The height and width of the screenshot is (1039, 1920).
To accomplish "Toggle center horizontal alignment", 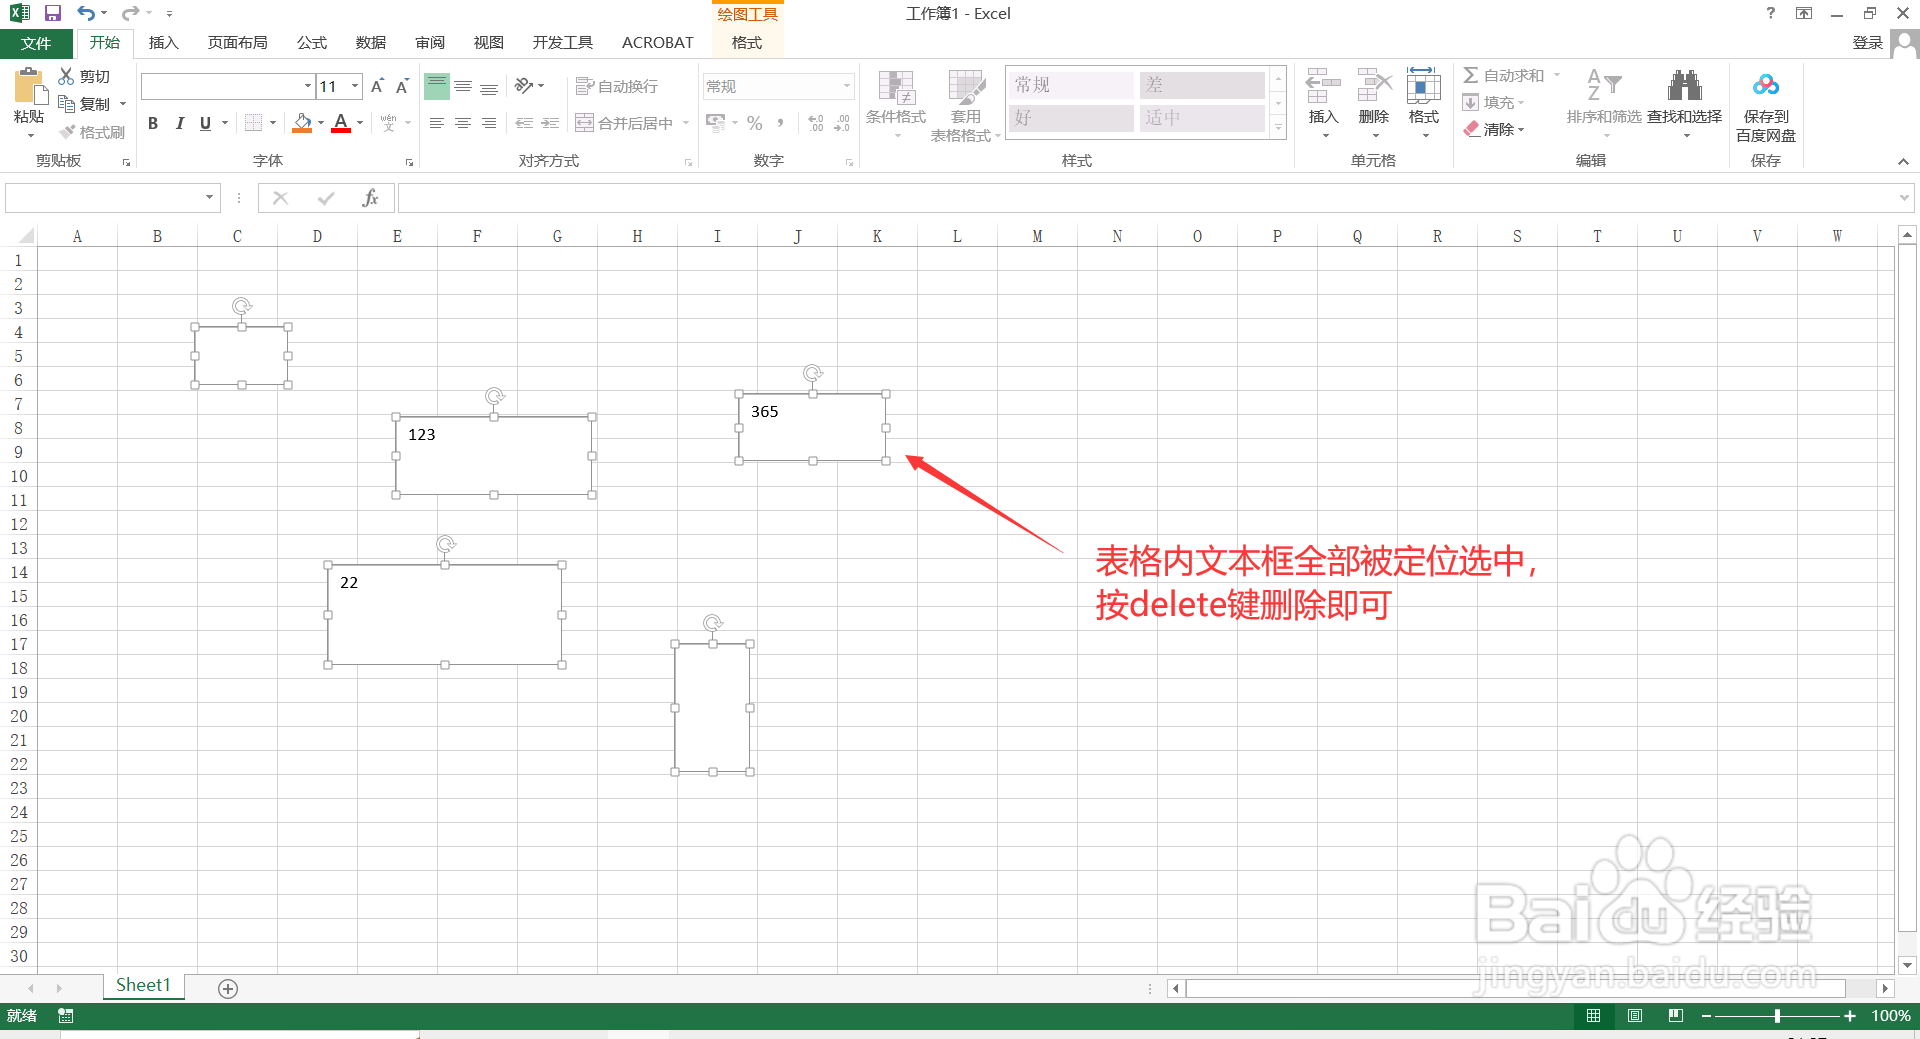I will (463, 123).
